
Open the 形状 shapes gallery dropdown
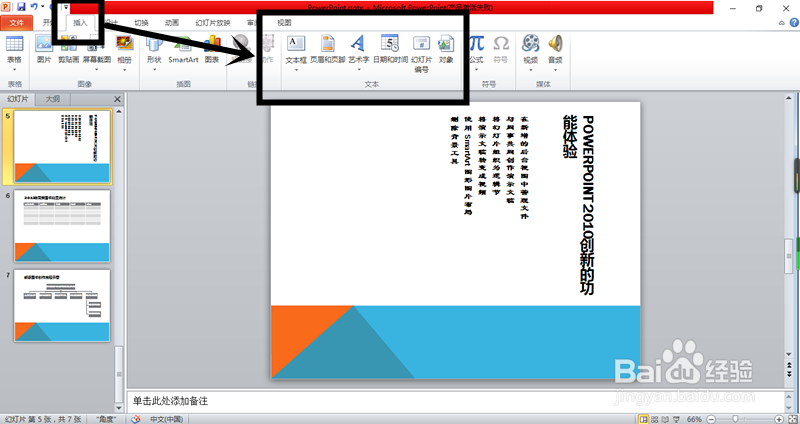click(x=154, y=69)
